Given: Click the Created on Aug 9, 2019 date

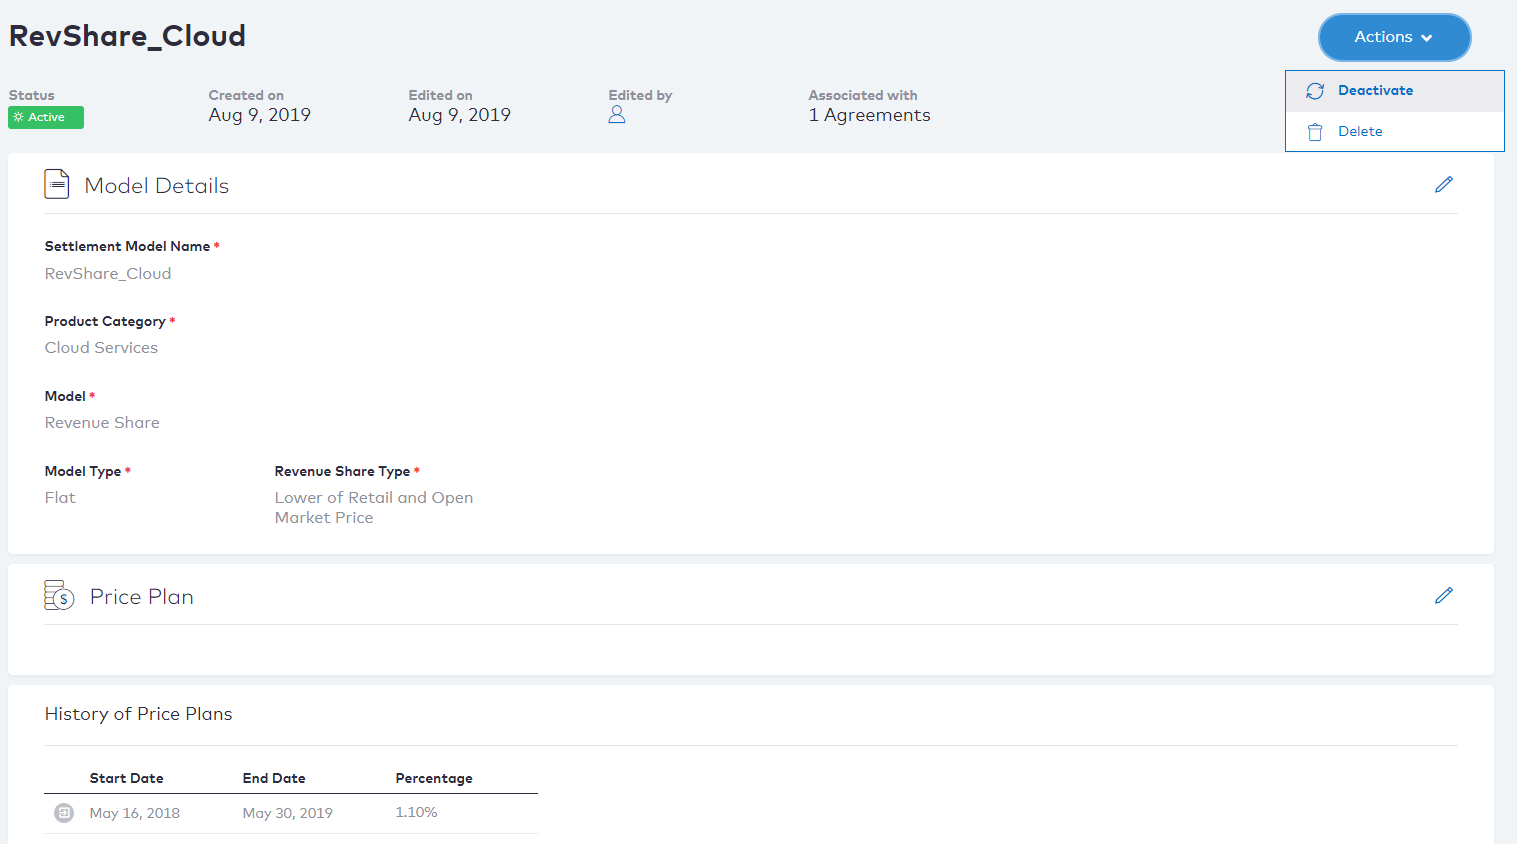Looking at the screenshot, I should coord(259,115).
